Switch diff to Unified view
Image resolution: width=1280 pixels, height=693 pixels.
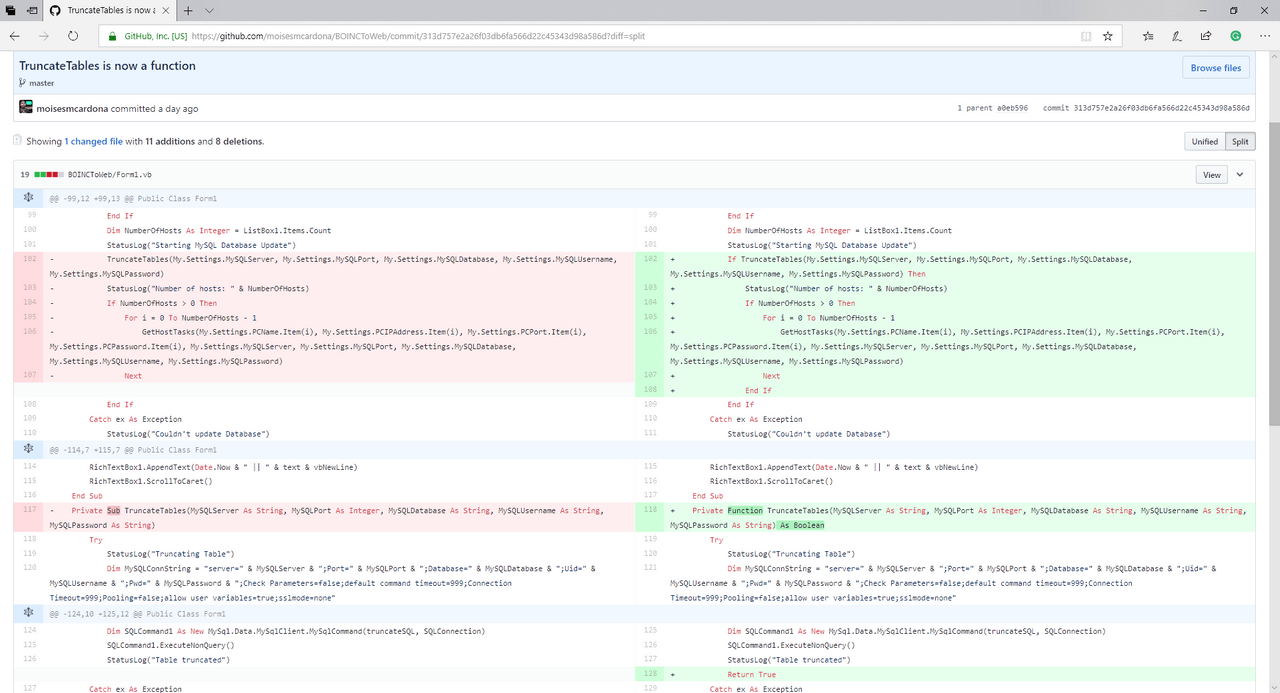[1205, 141]
